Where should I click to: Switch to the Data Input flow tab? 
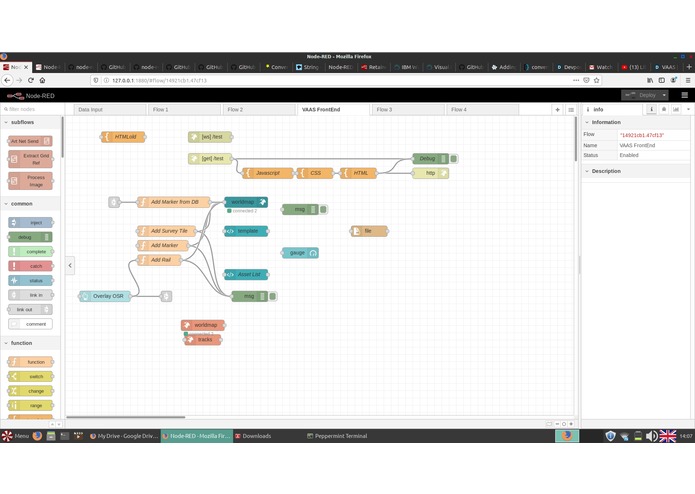109,109
